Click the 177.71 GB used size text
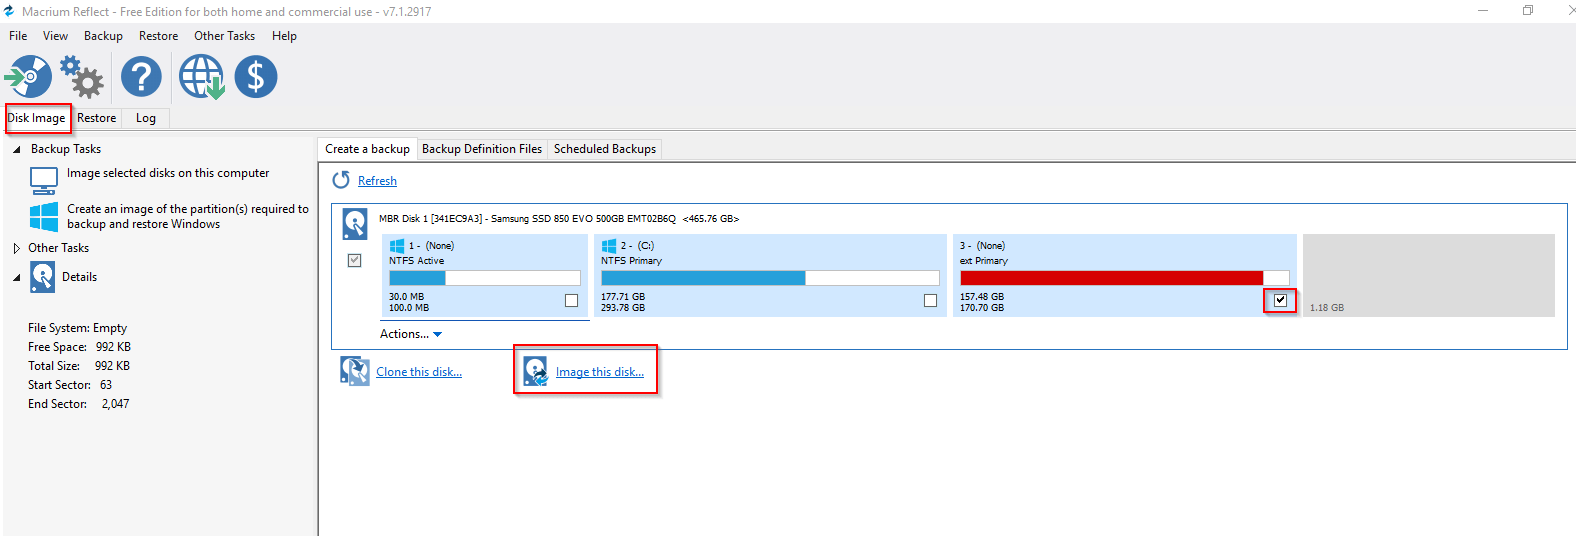The image size is (1576, 536). click(623, 297)
